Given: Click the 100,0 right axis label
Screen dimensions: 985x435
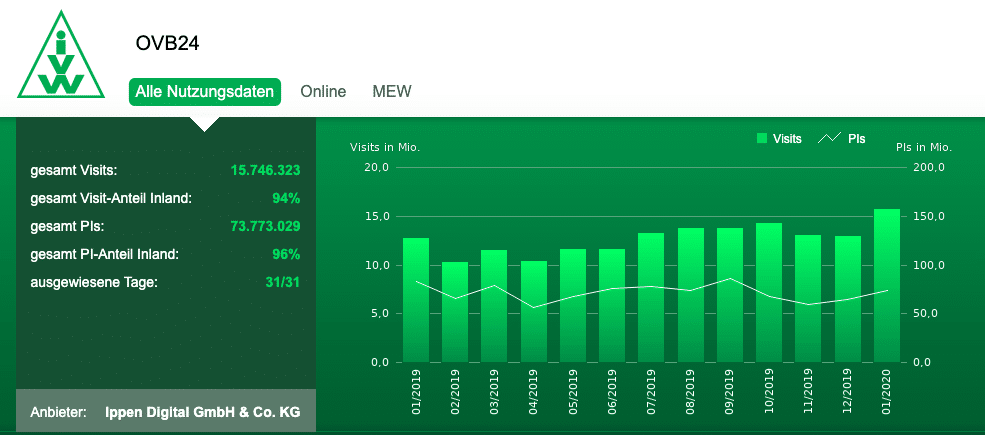Looking at the screenshot, I should (x=928, y=265).
